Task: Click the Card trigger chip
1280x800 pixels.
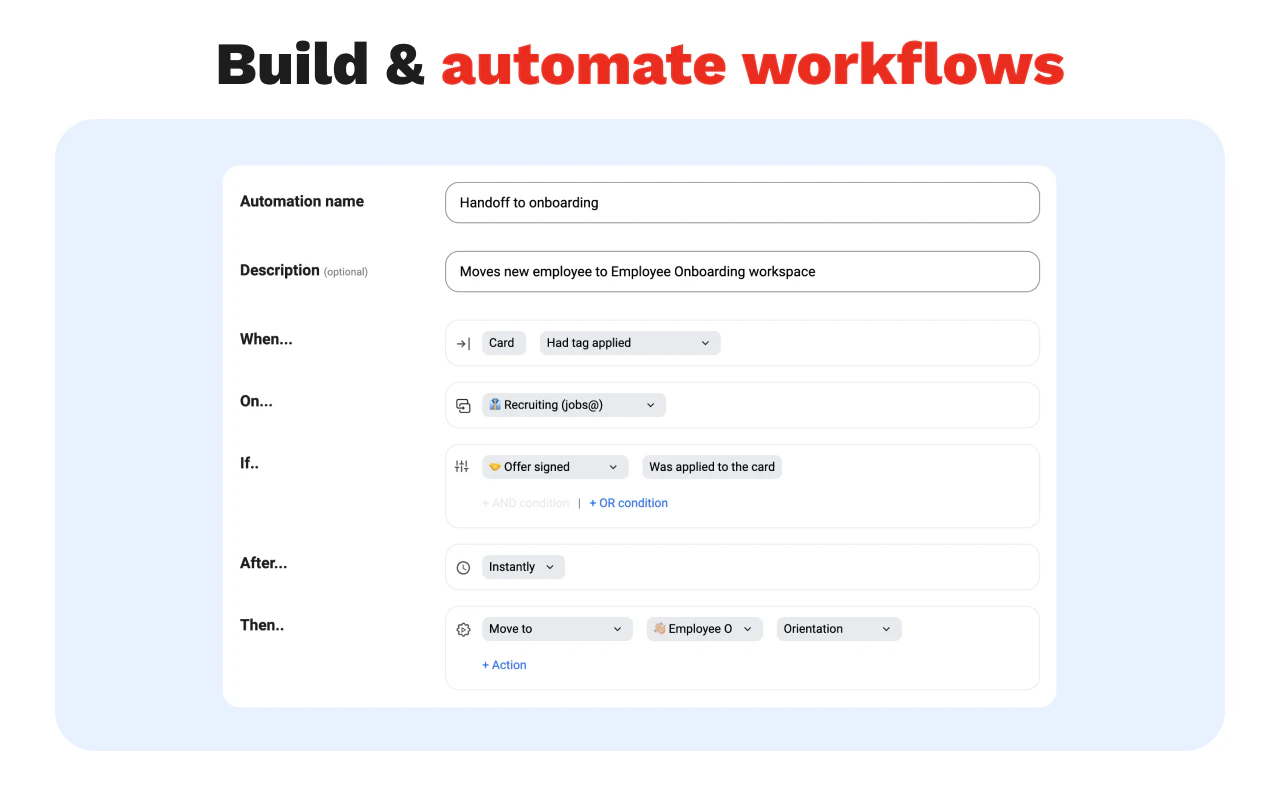Action: point(502,343)
